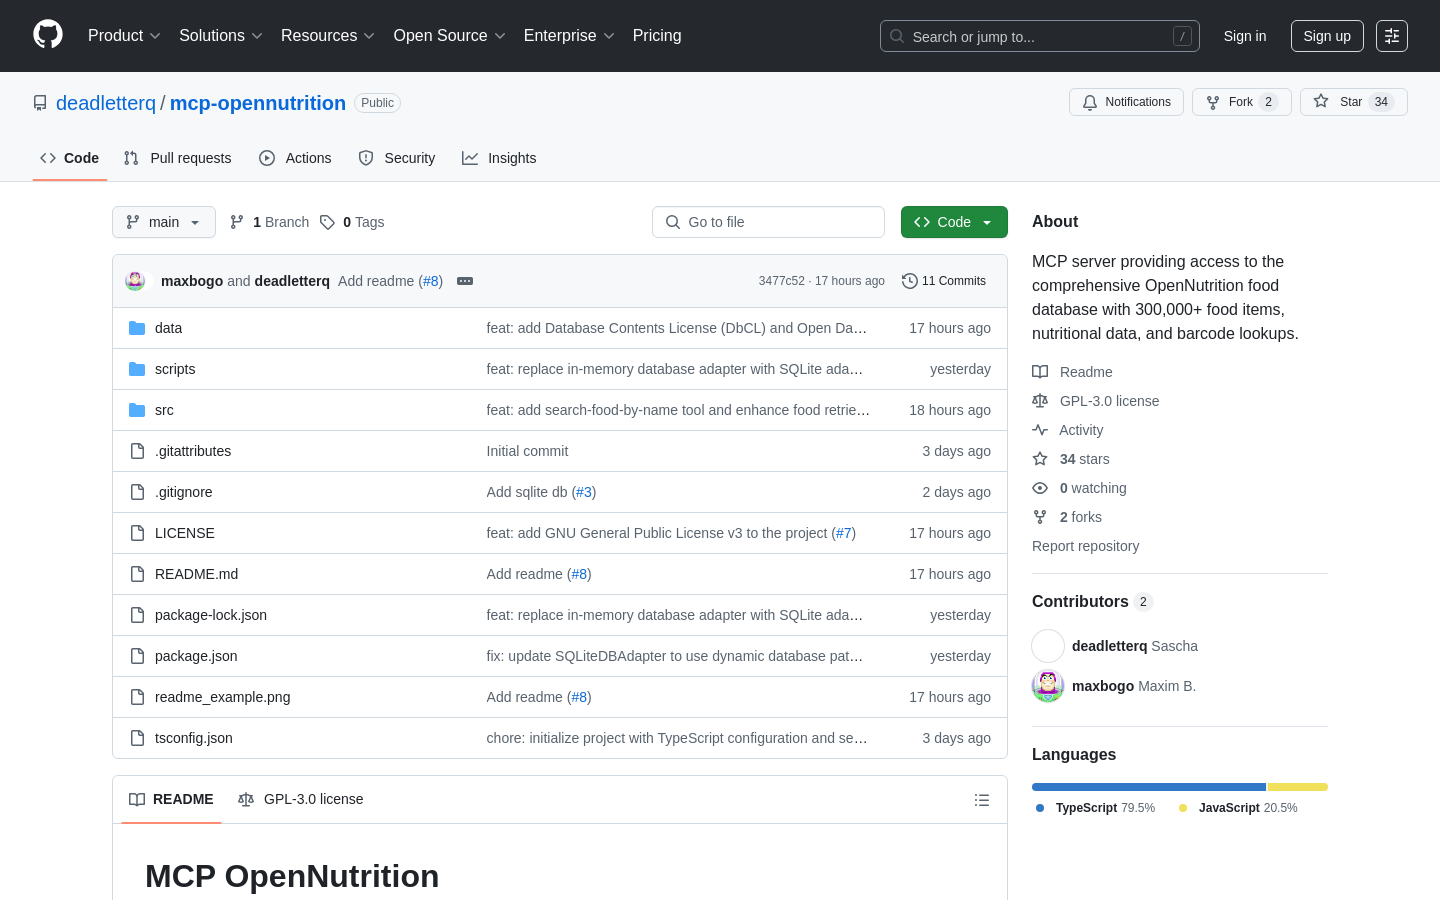Open the README.md file
Screen dimensions: 1440x900
point(196,574)
